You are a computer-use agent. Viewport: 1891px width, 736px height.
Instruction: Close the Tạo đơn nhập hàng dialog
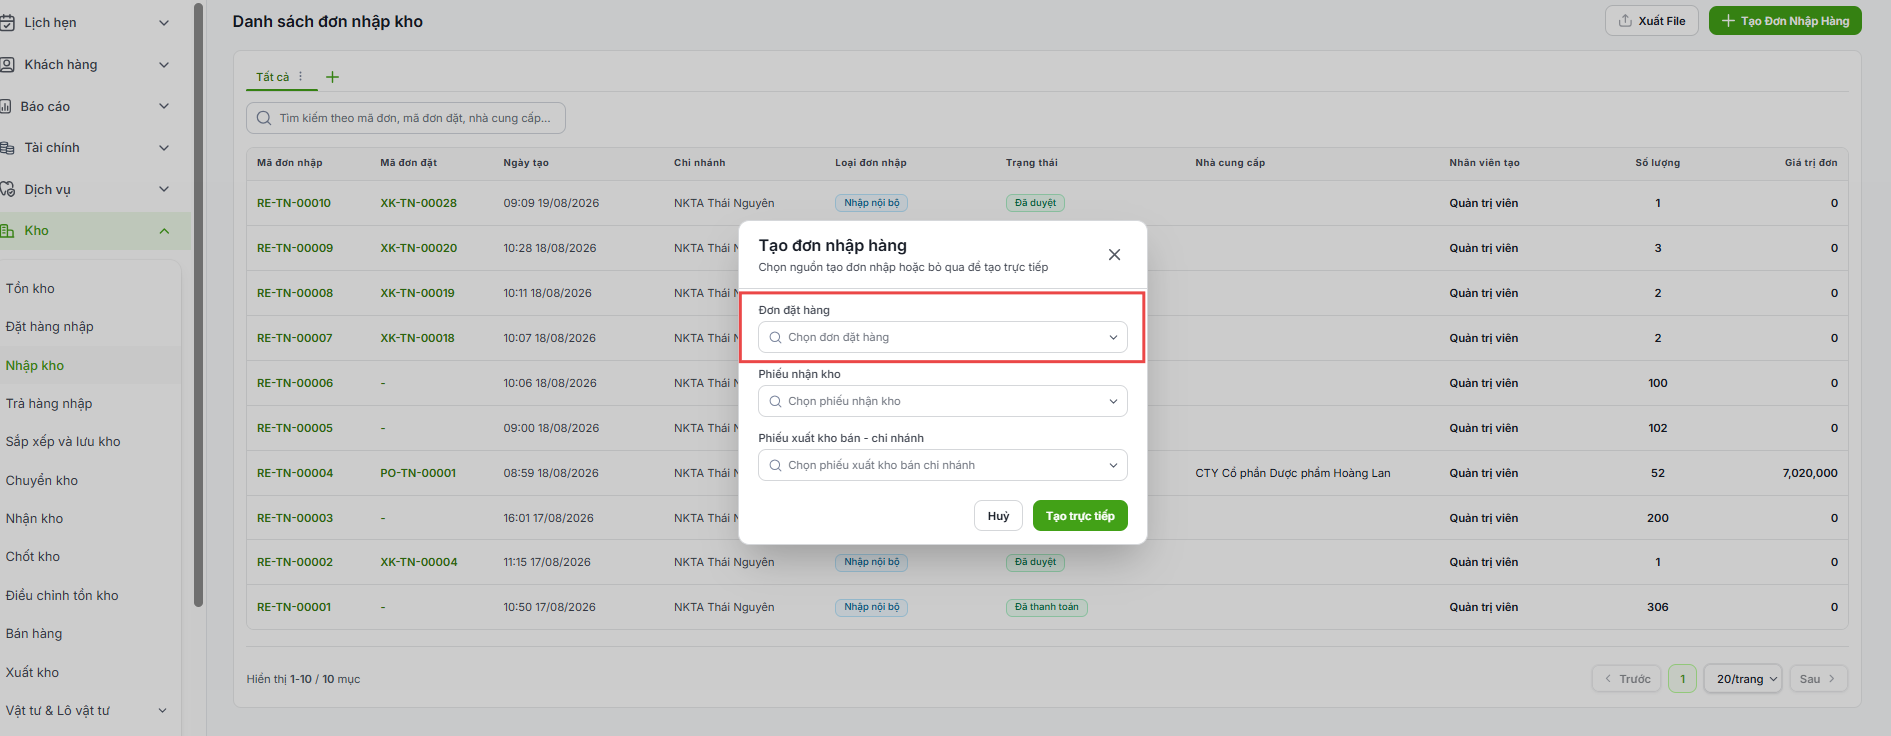click(x=1114, y=255)
